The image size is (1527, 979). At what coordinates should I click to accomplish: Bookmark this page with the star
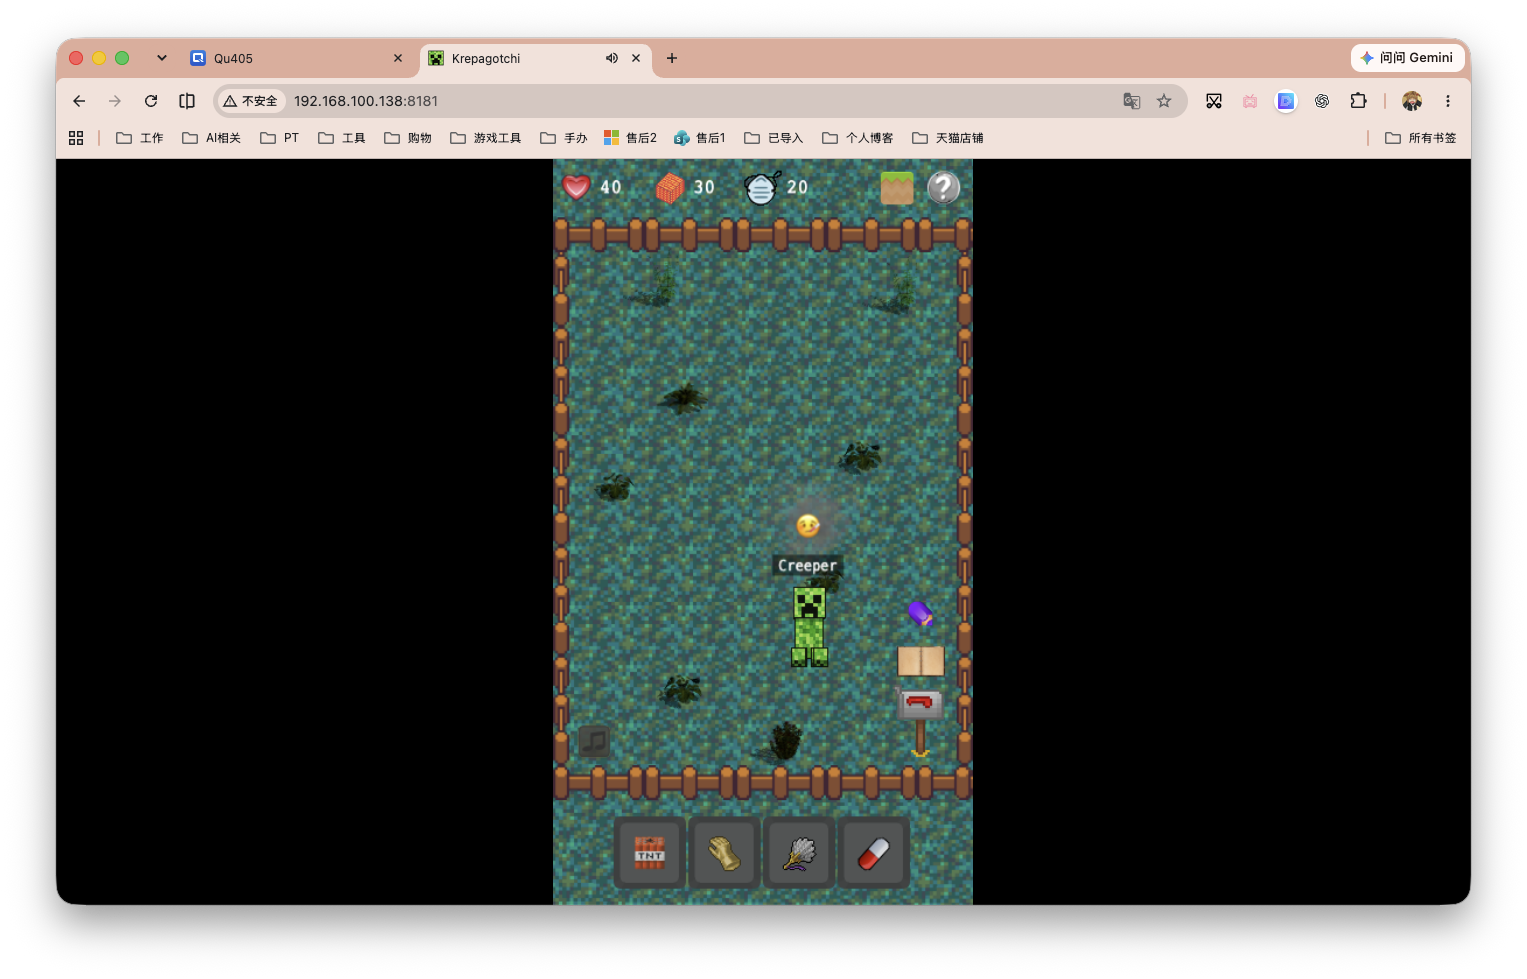click(x=1164, y=101)
